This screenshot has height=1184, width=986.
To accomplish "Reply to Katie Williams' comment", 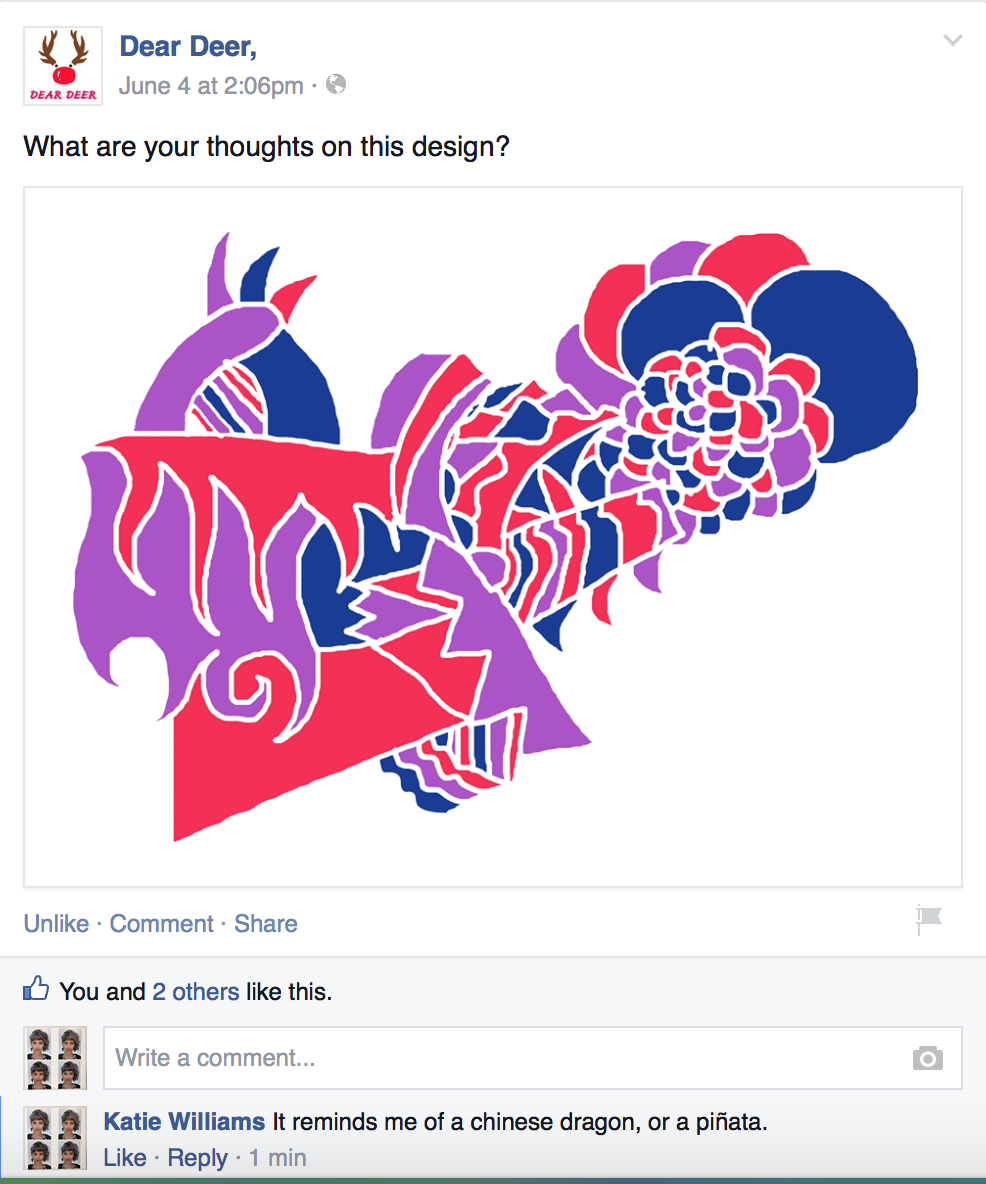I will (197, 1158).
